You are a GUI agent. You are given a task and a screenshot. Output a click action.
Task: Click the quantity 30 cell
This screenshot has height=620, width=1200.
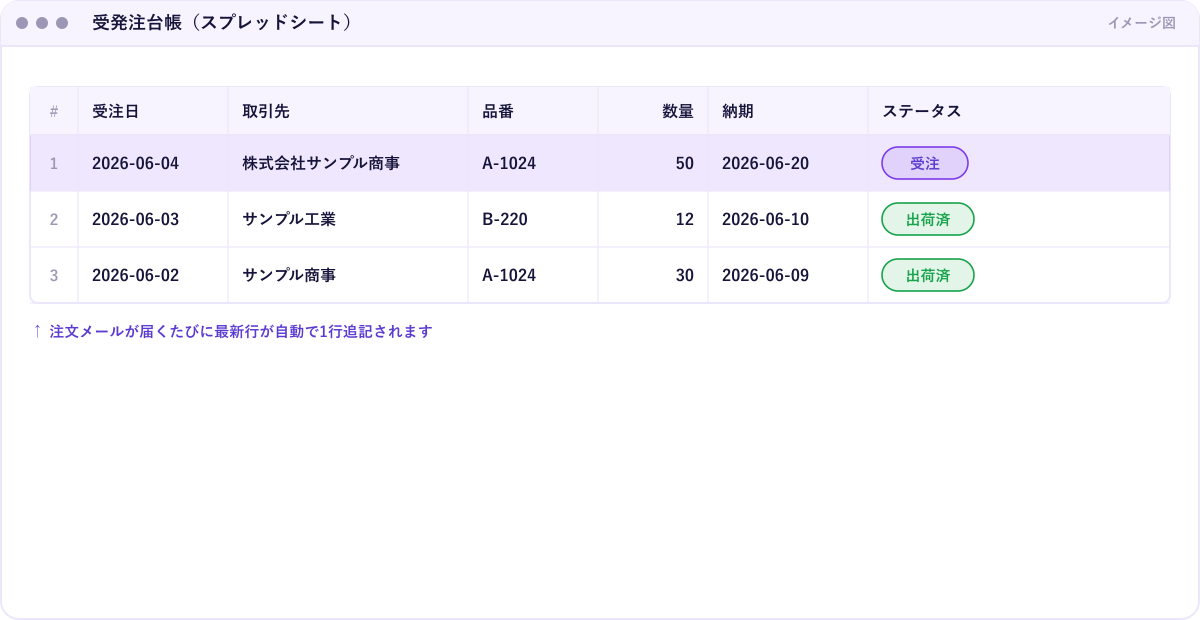point(653,275)
